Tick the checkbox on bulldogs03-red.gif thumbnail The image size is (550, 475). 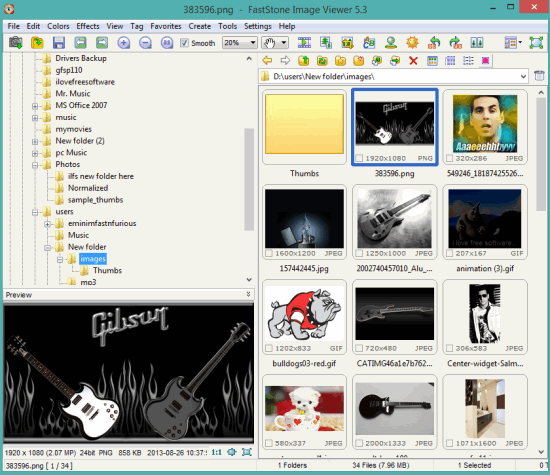point(269,348)
